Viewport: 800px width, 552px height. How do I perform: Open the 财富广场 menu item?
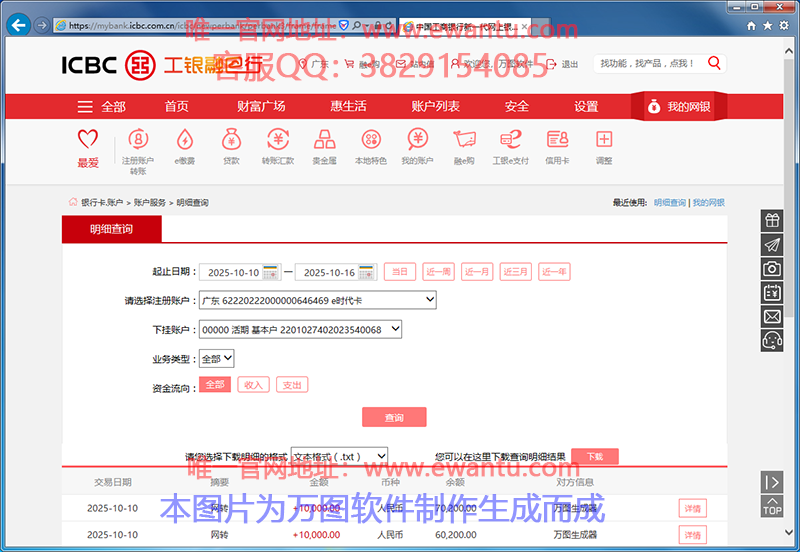(261, 106)
